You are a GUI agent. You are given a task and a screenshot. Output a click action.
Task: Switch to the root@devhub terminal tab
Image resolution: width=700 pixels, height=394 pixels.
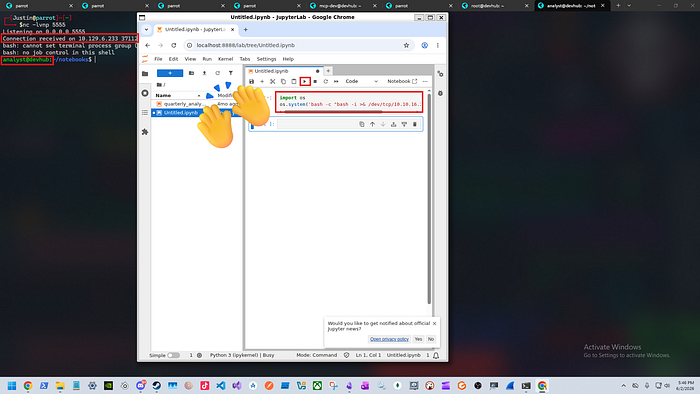(495, 6)
